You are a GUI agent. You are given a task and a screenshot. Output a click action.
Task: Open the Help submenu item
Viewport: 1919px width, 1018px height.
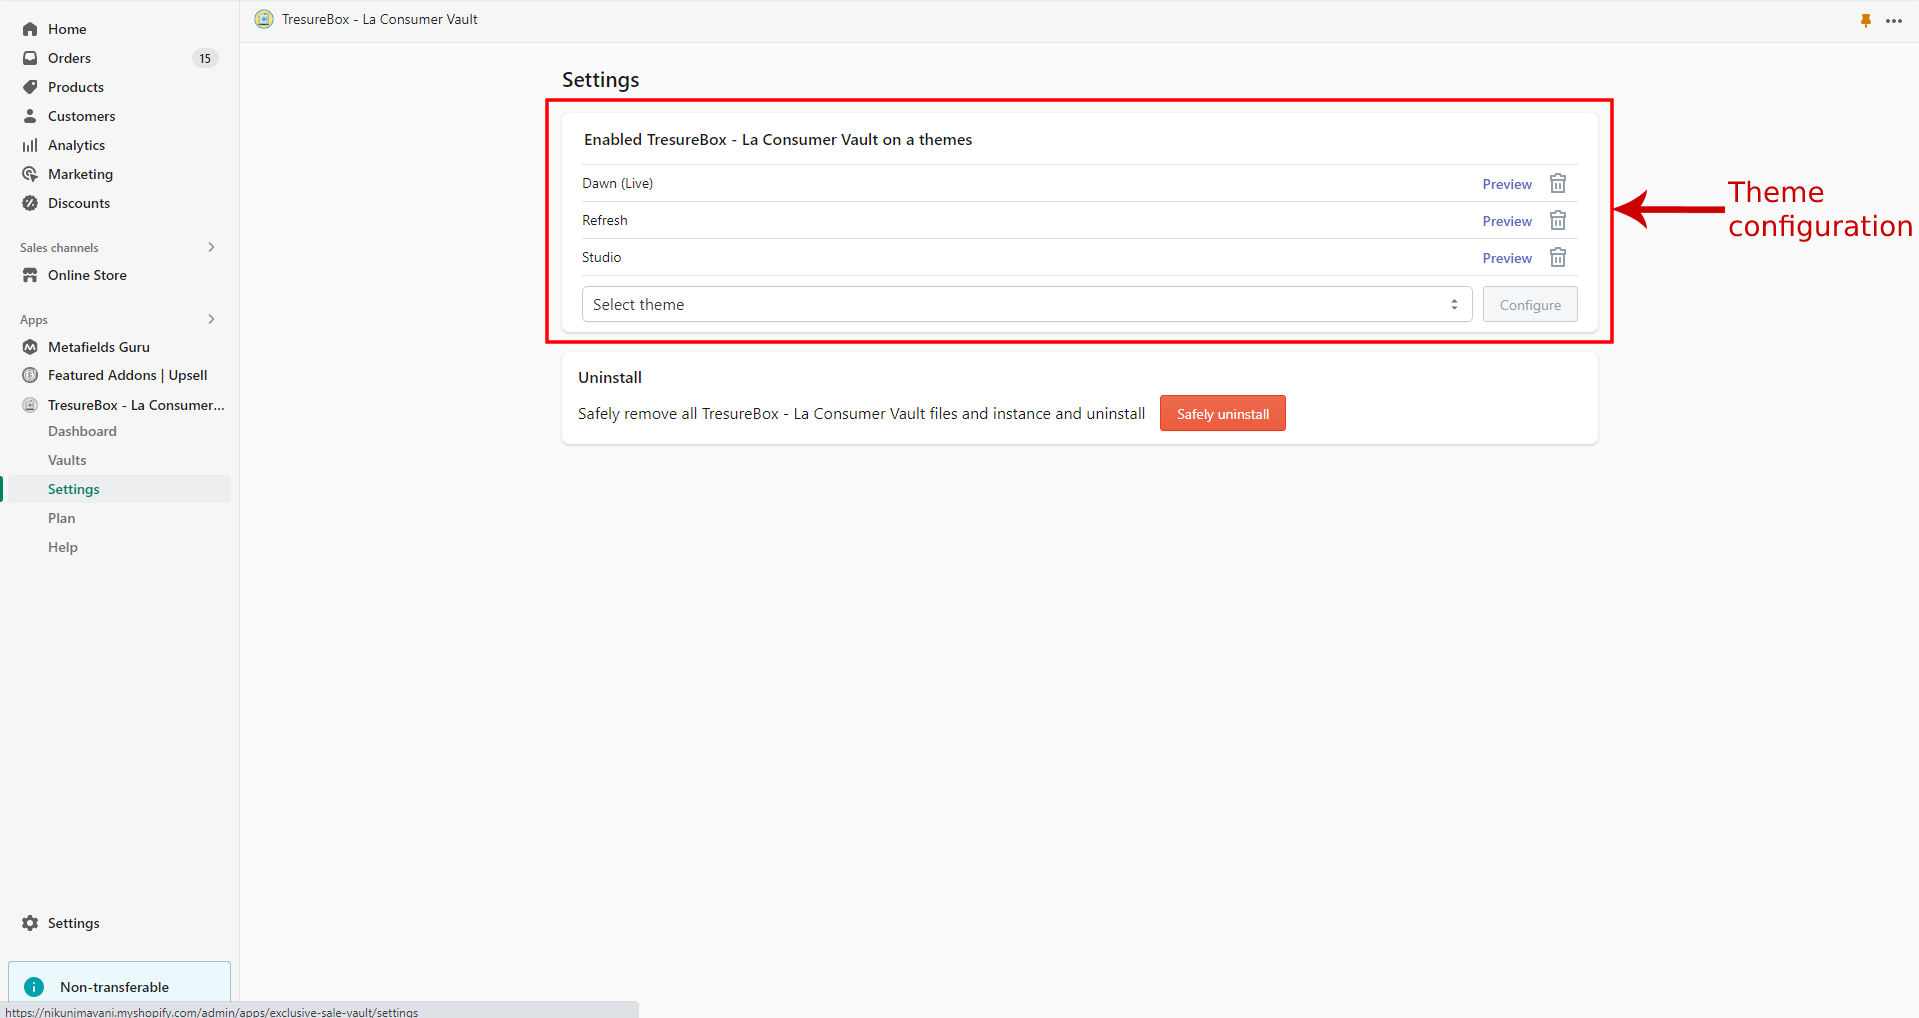click(x=63, y=547)
